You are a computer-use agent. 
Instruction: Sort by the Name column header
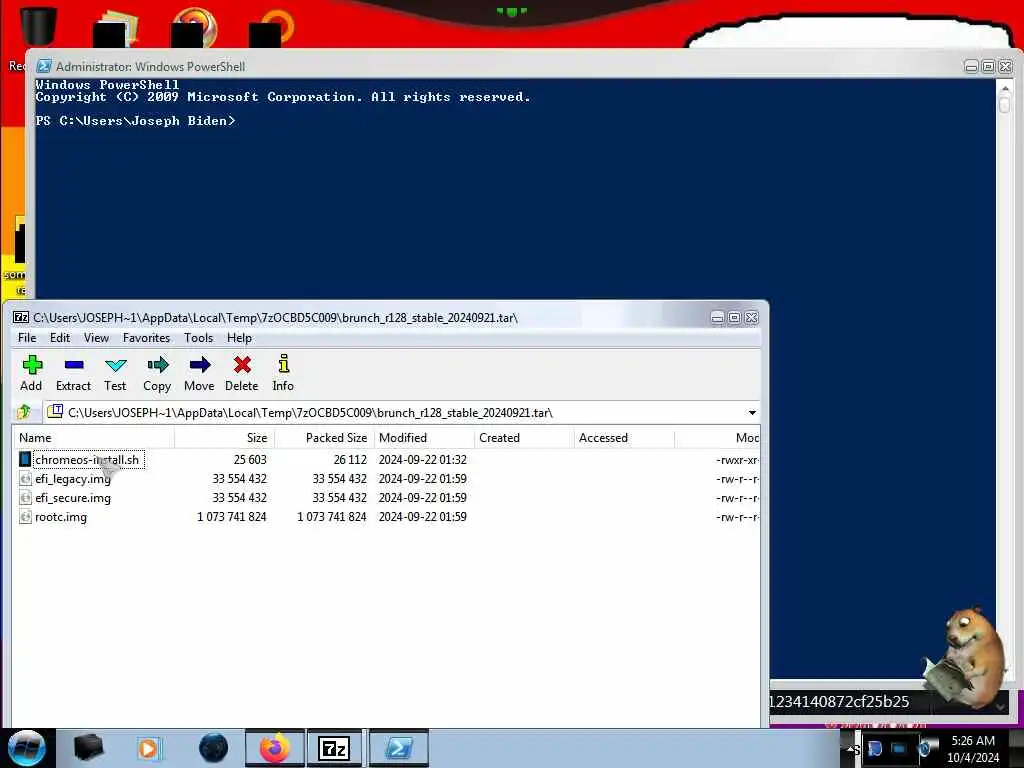(x=93, y=438)
